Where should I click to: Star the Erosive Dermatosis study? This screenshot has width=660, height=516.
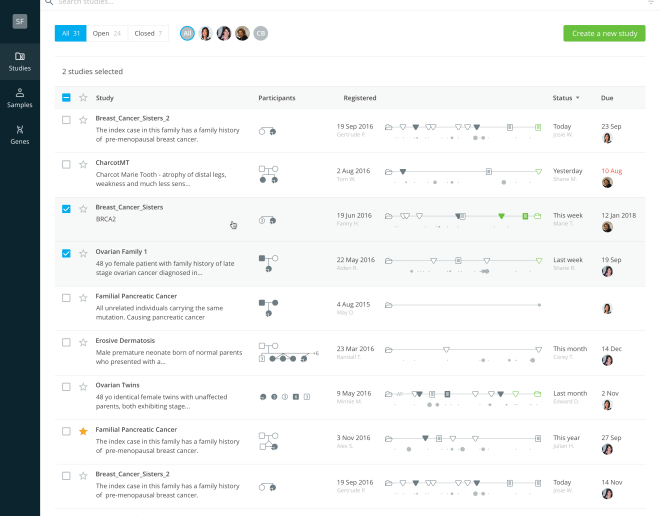pyautogui.click(x=83, y=342)
